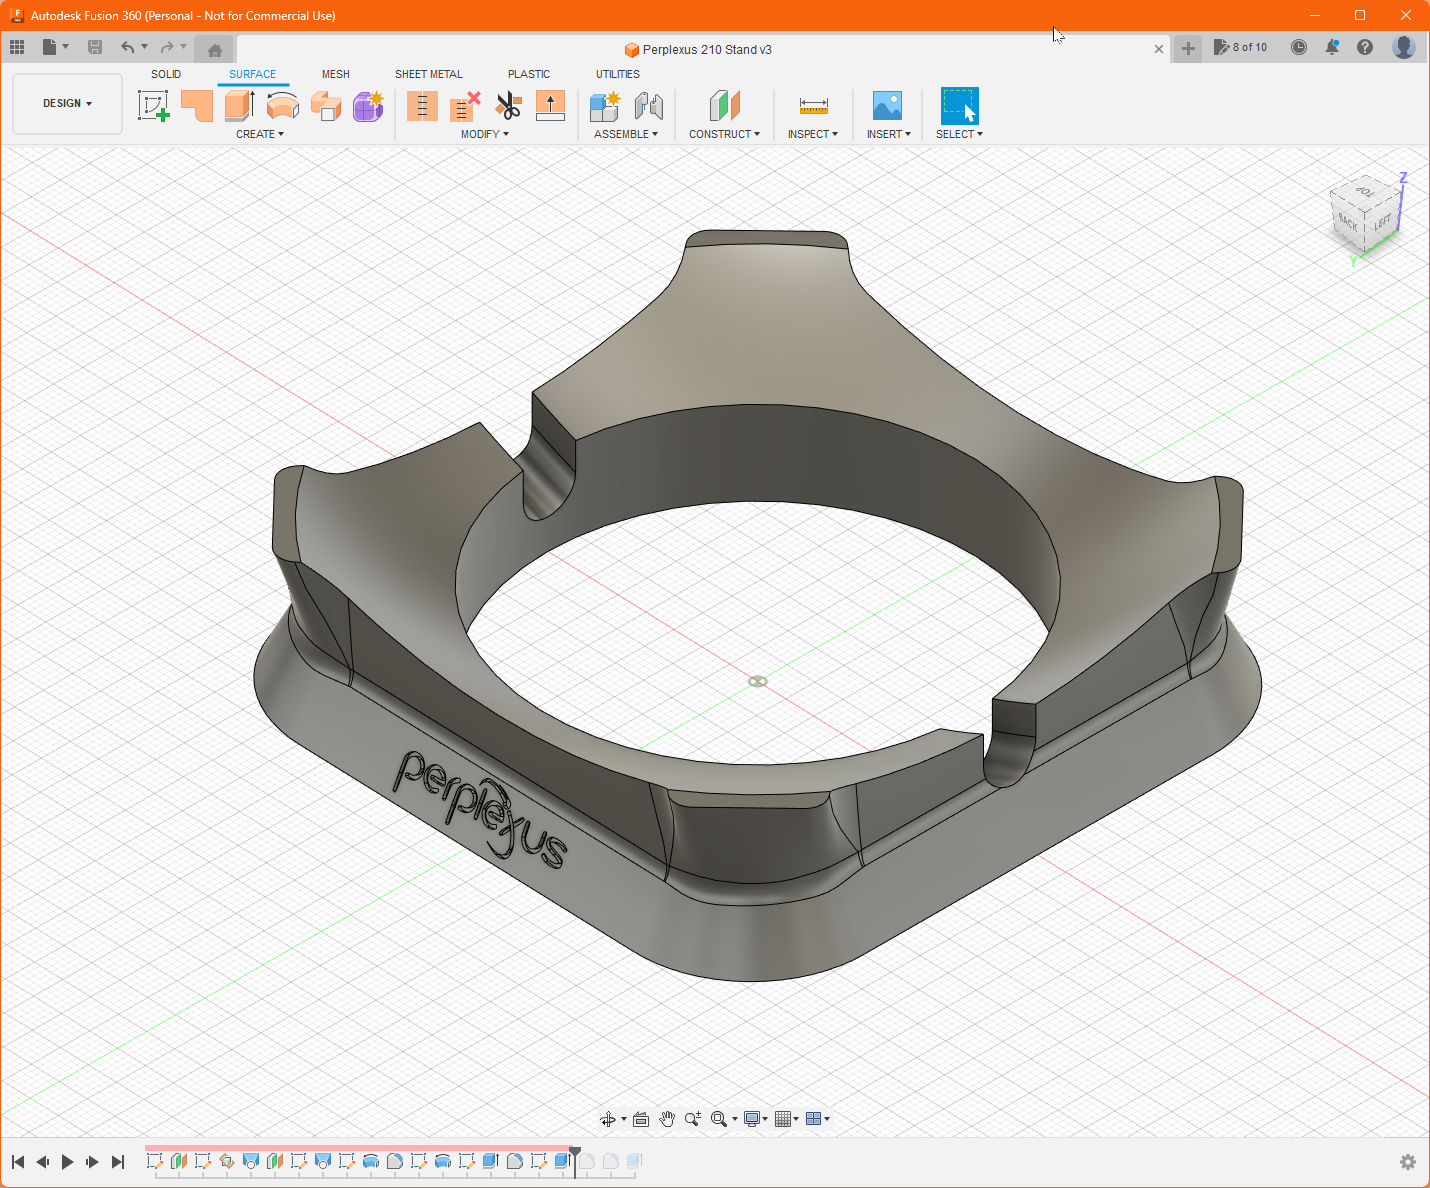The image size is (1430, 1188).
Task: Switch to the SOLID tab
Action: (166, 74)
